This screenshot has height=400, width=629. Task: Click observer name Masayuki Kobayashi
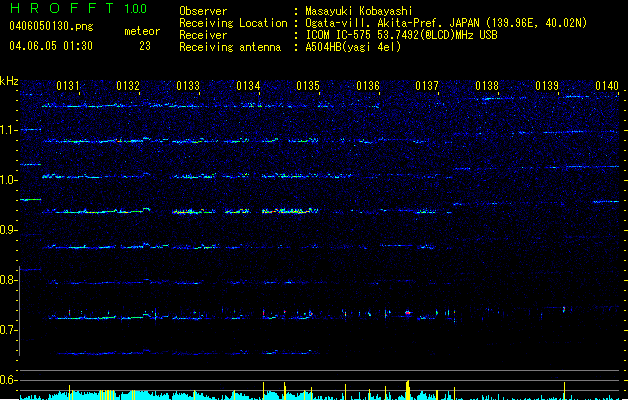click(359, 11)
